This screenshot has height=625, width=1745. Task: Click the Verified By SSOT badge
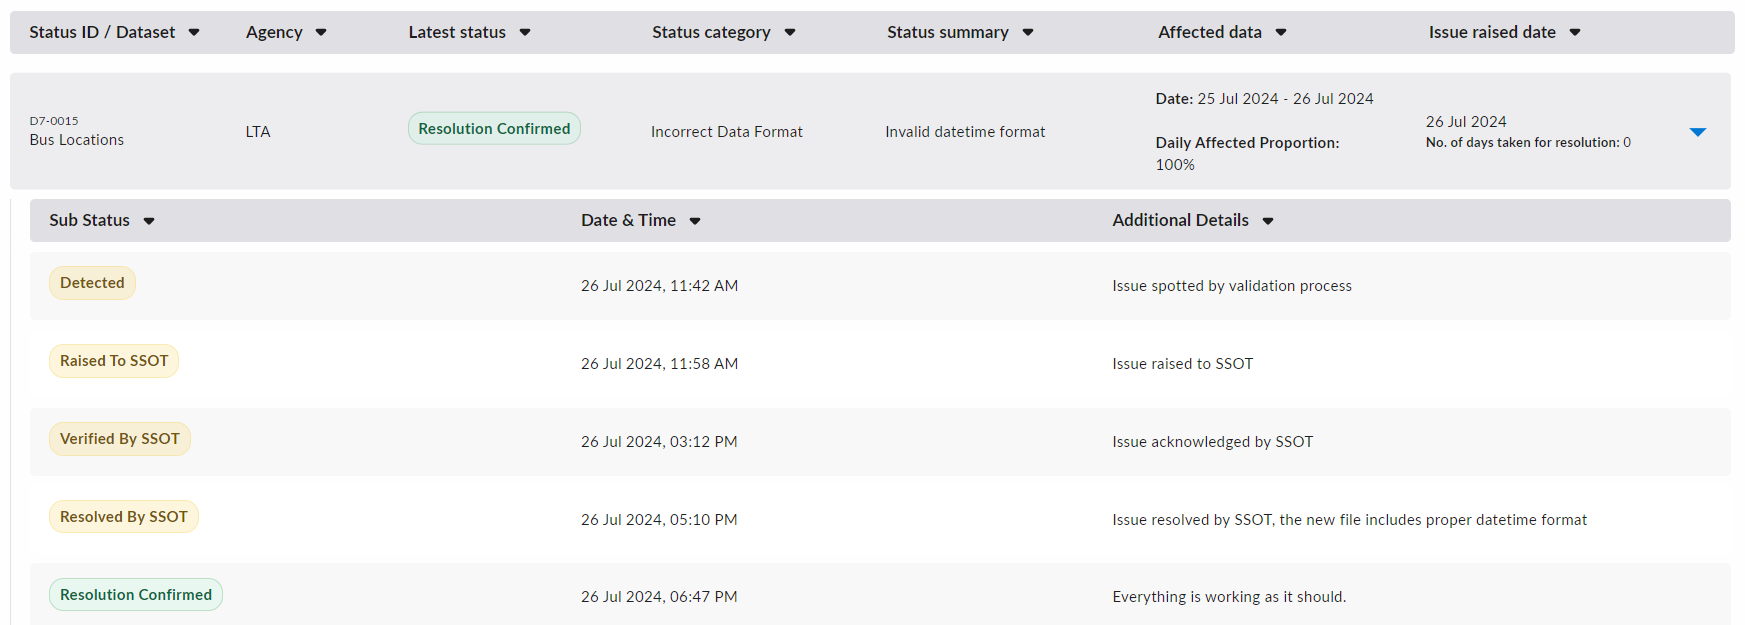click(120, 439)
